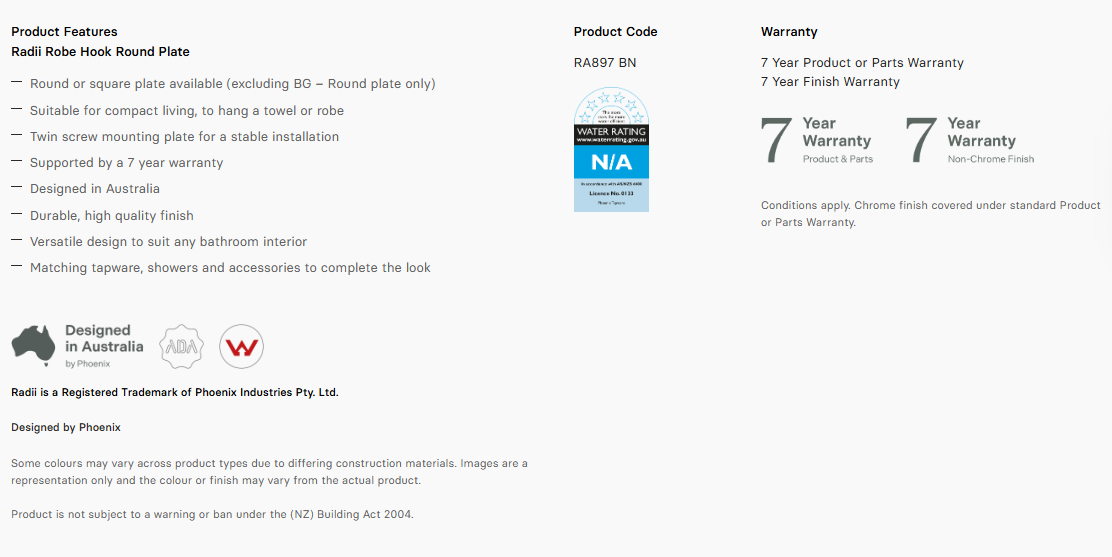The image size is (1112, 557).
Task: Click the ADA badge icon
Action: (x=182, y=347)
